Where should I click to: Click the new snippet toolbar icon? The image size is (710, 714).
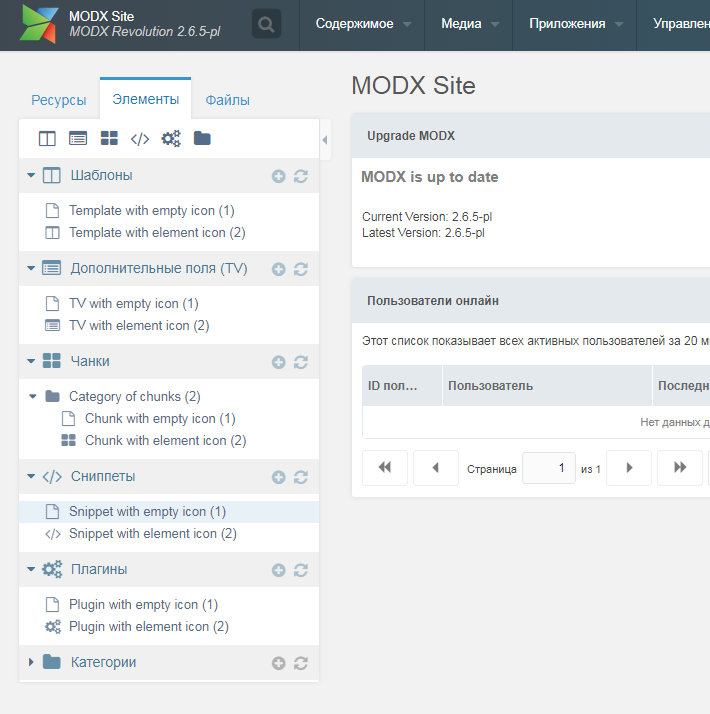140,138
